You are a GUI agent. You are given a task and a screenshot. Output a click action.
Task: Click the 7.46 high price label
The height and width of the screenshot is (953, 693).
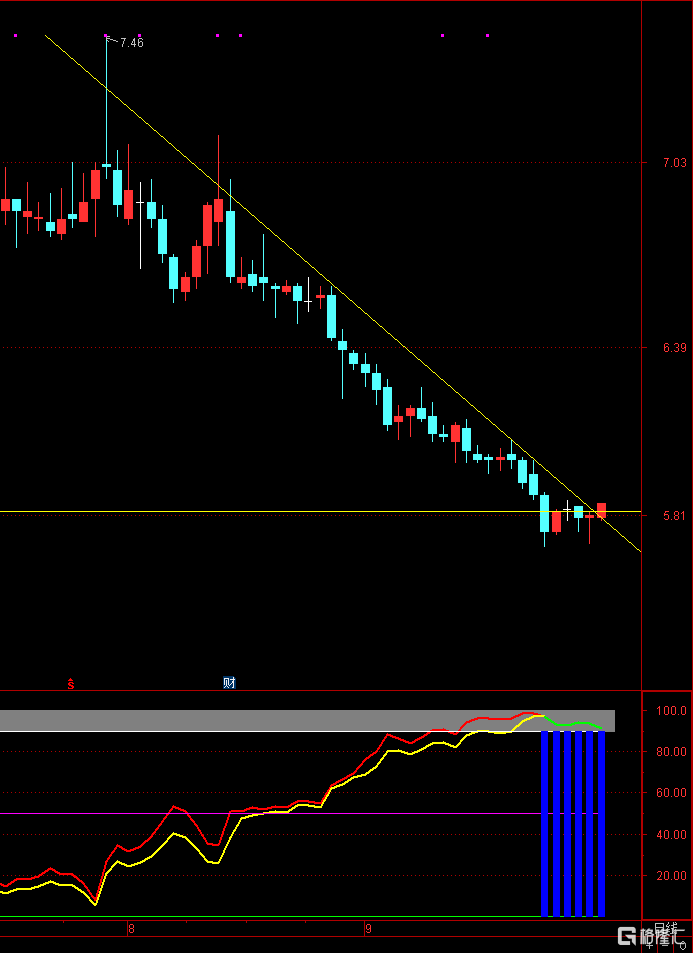131,43
